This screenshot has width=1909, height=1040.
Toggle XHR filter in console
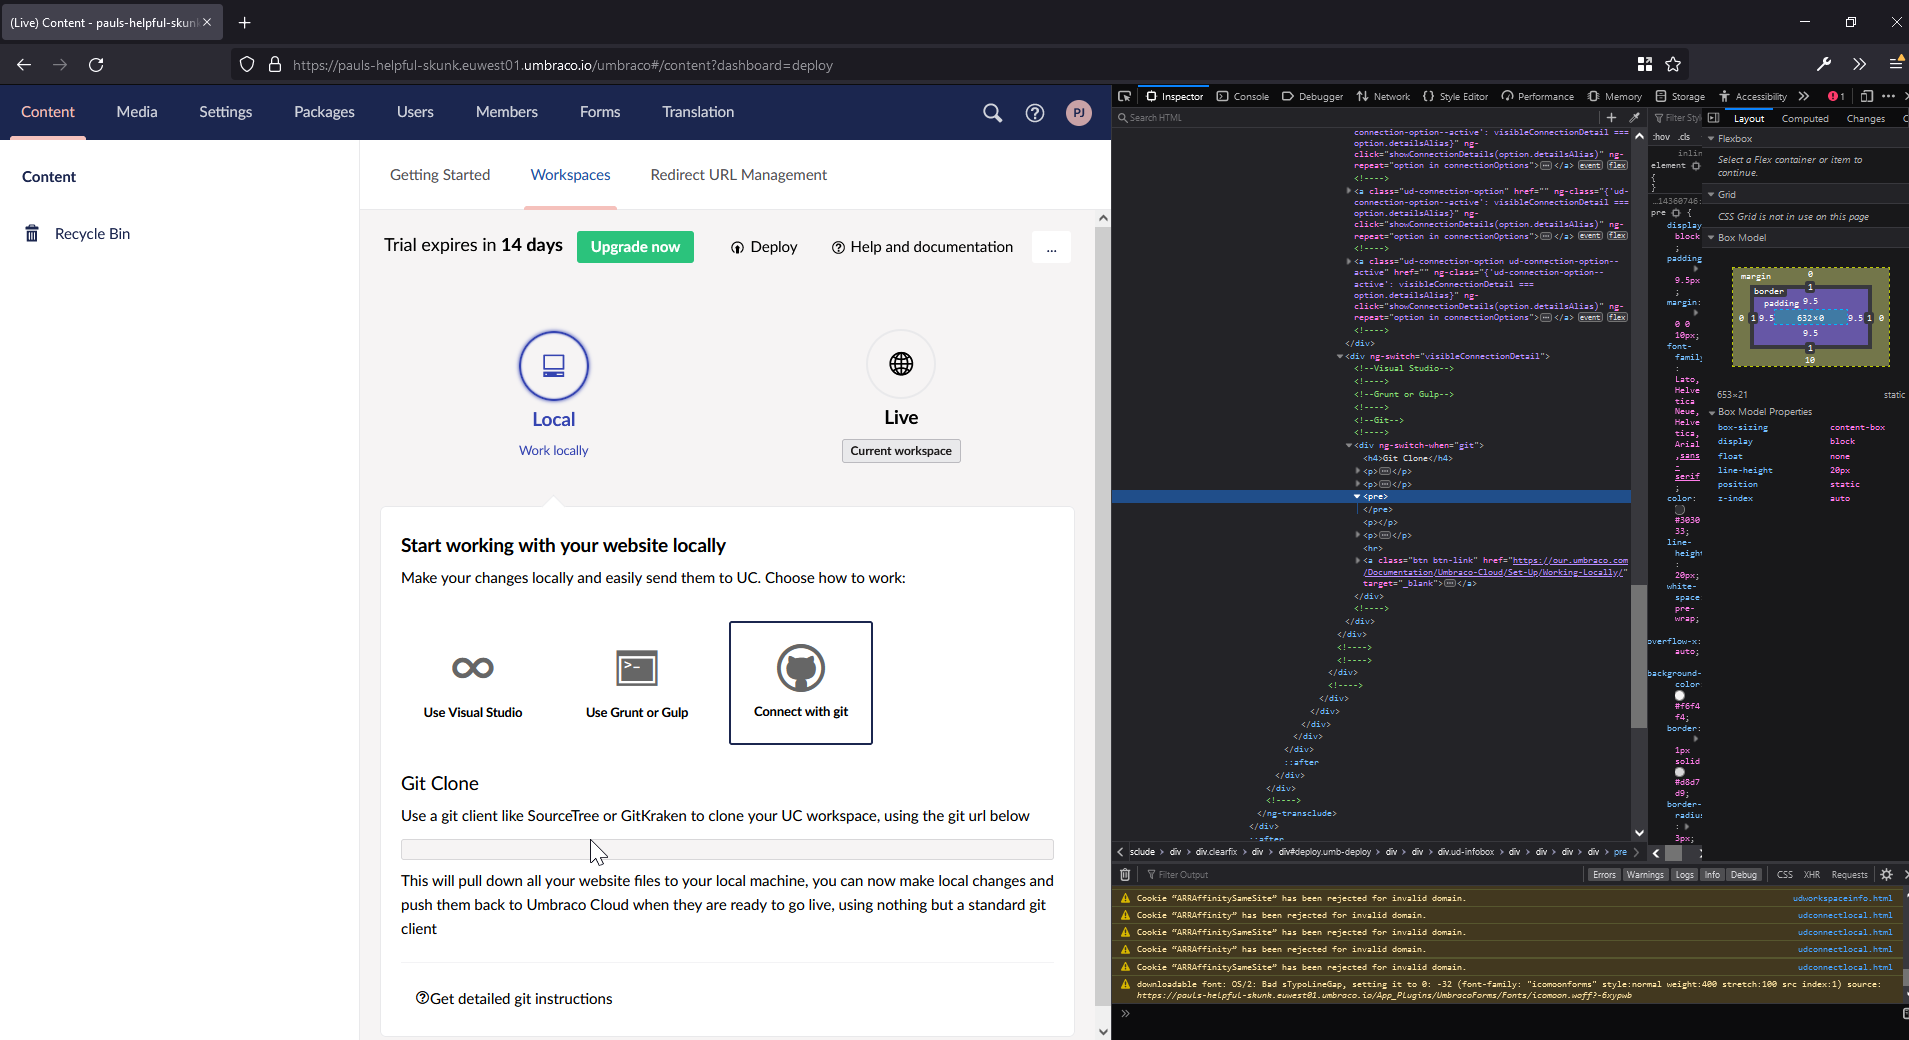click(1812, 875)
